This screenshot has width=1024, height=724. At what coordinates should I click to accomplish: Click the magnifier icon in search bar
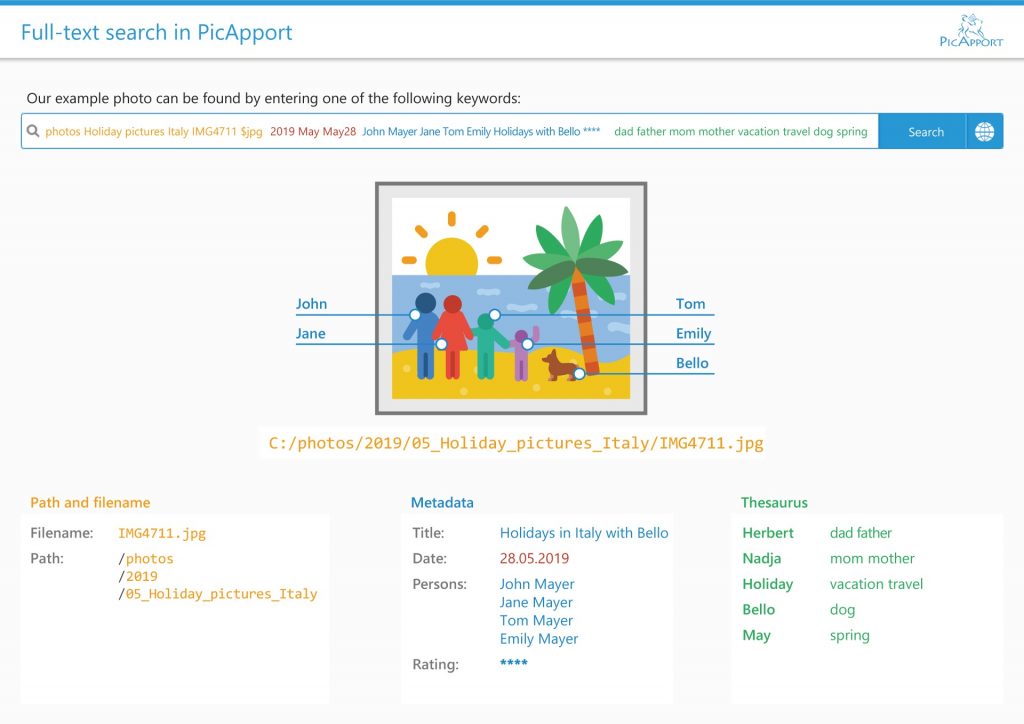click(33, 131)
